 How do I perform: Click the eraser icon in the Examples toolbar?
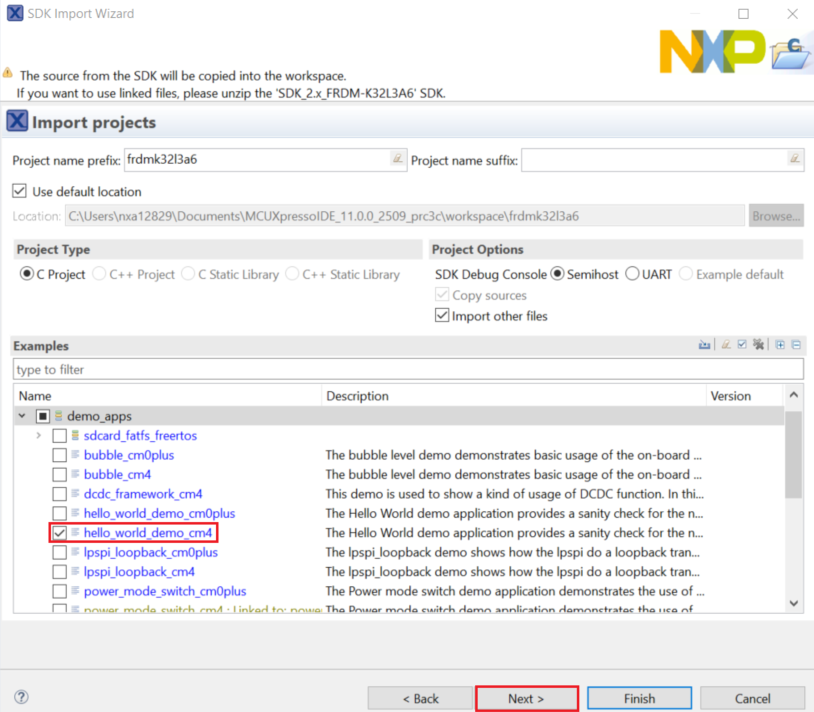[726, 345]
